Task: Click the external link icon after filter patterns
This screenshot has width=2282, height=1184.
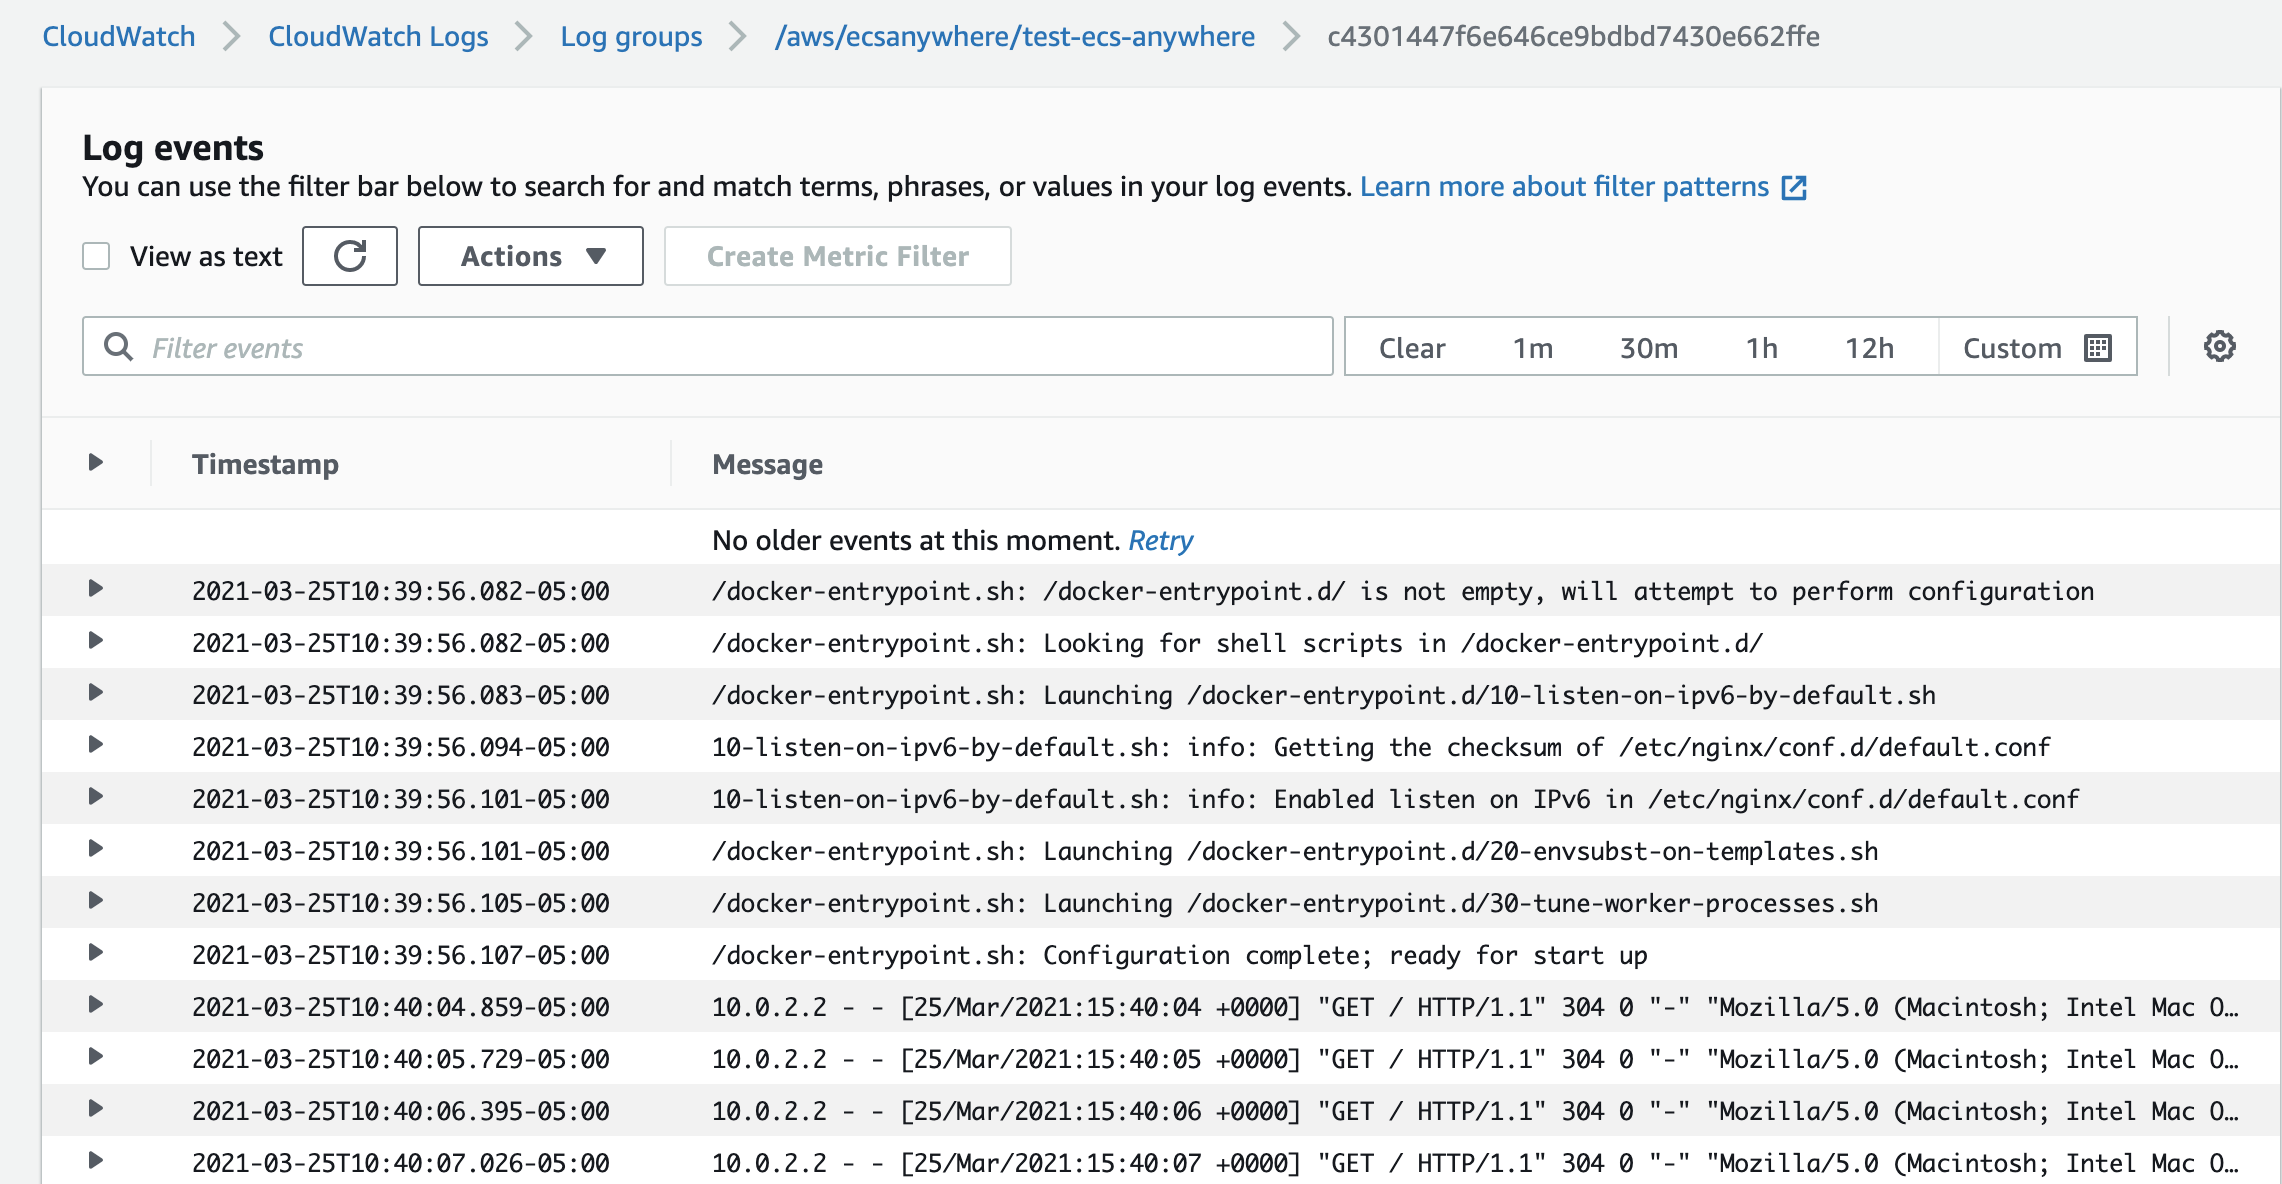Action: 1794,188
